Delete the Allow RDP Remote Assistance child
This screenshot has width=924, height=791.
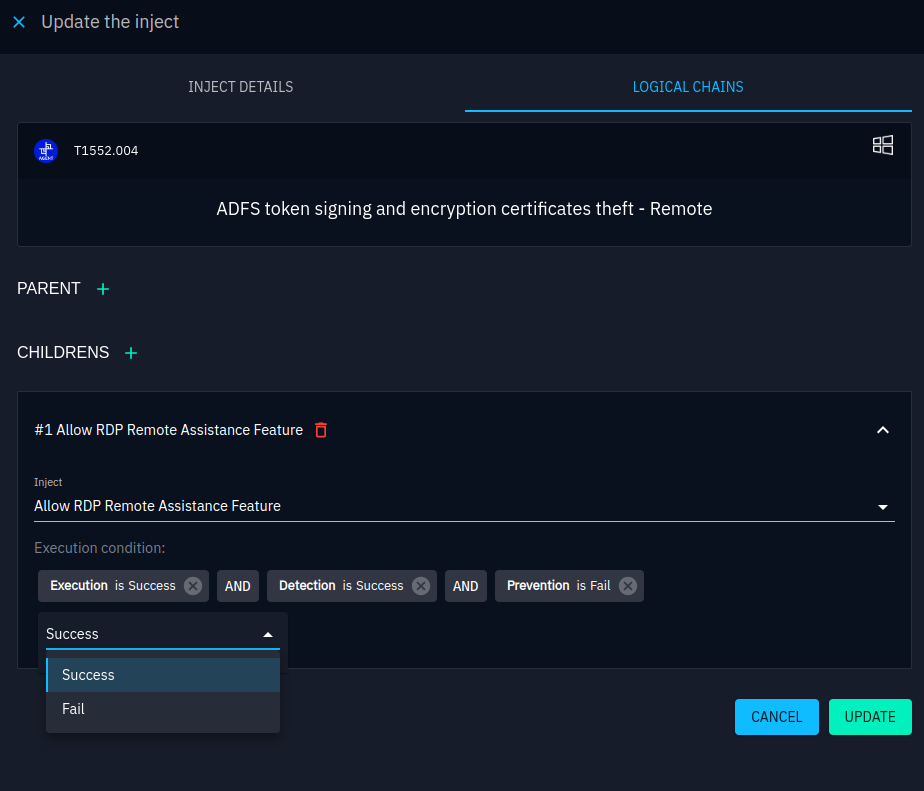tap(321, 430)
